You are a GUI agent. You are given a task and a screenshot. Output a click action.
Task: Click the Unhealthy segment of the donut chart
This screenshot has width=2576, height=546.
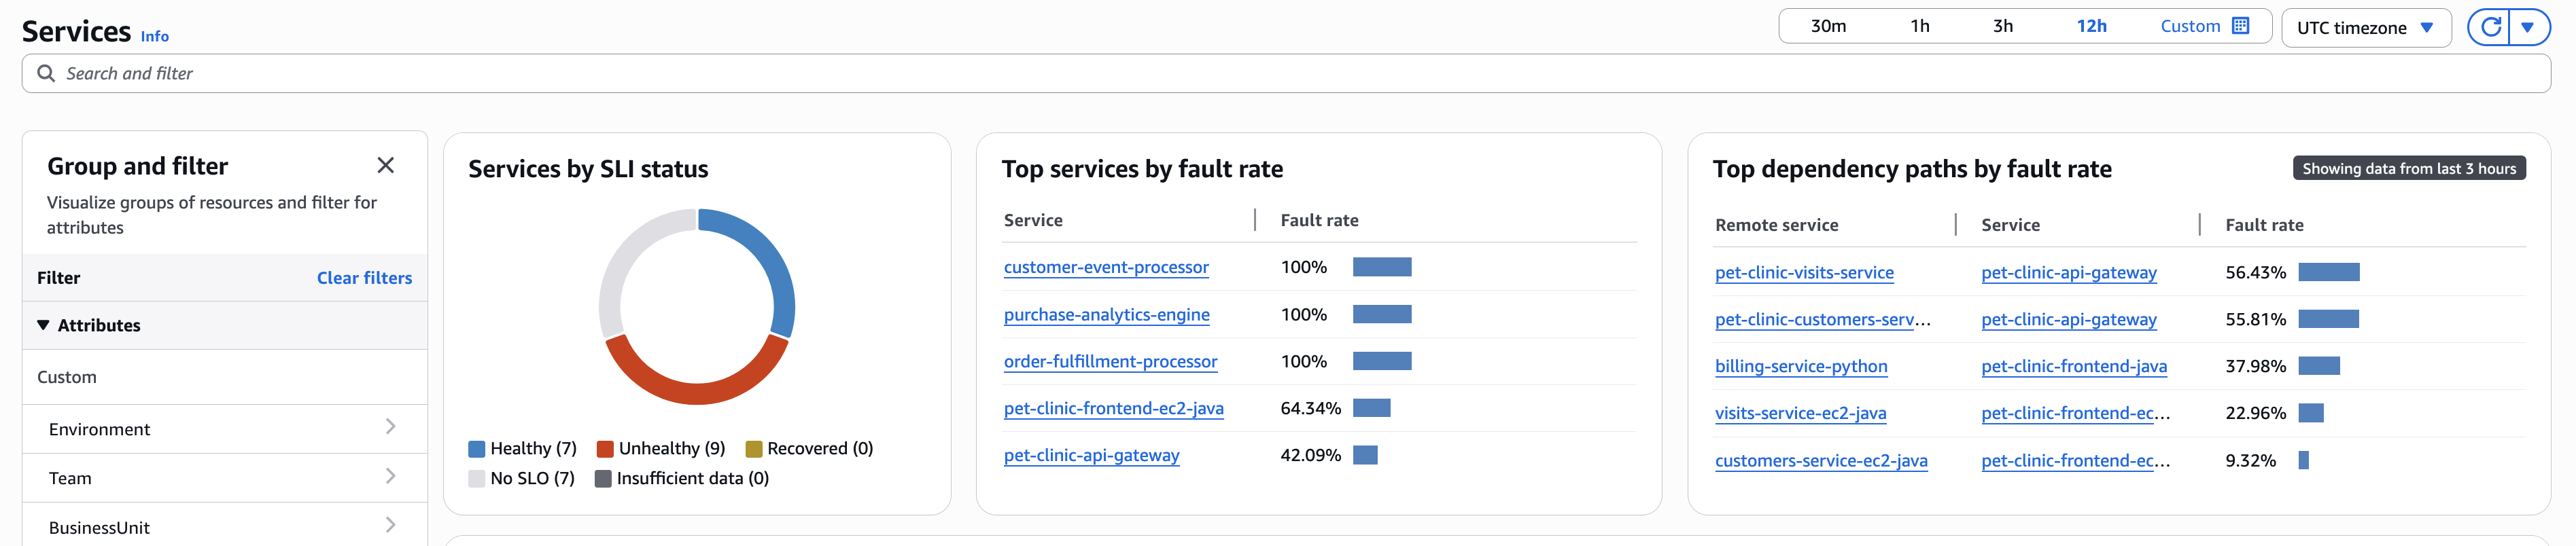coord(697,392)
